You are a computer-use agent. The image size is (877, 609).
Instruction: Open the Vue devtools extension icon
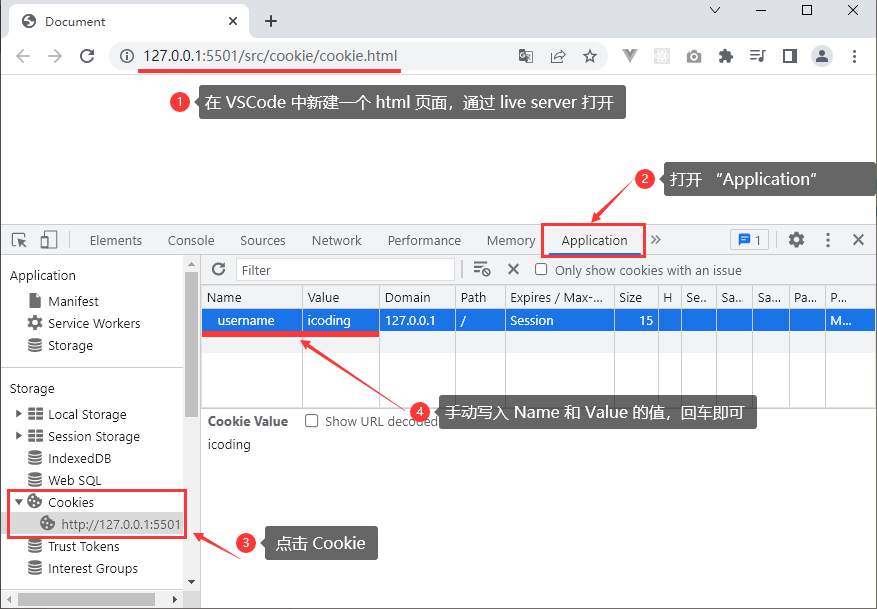click(x=630, y=56)
